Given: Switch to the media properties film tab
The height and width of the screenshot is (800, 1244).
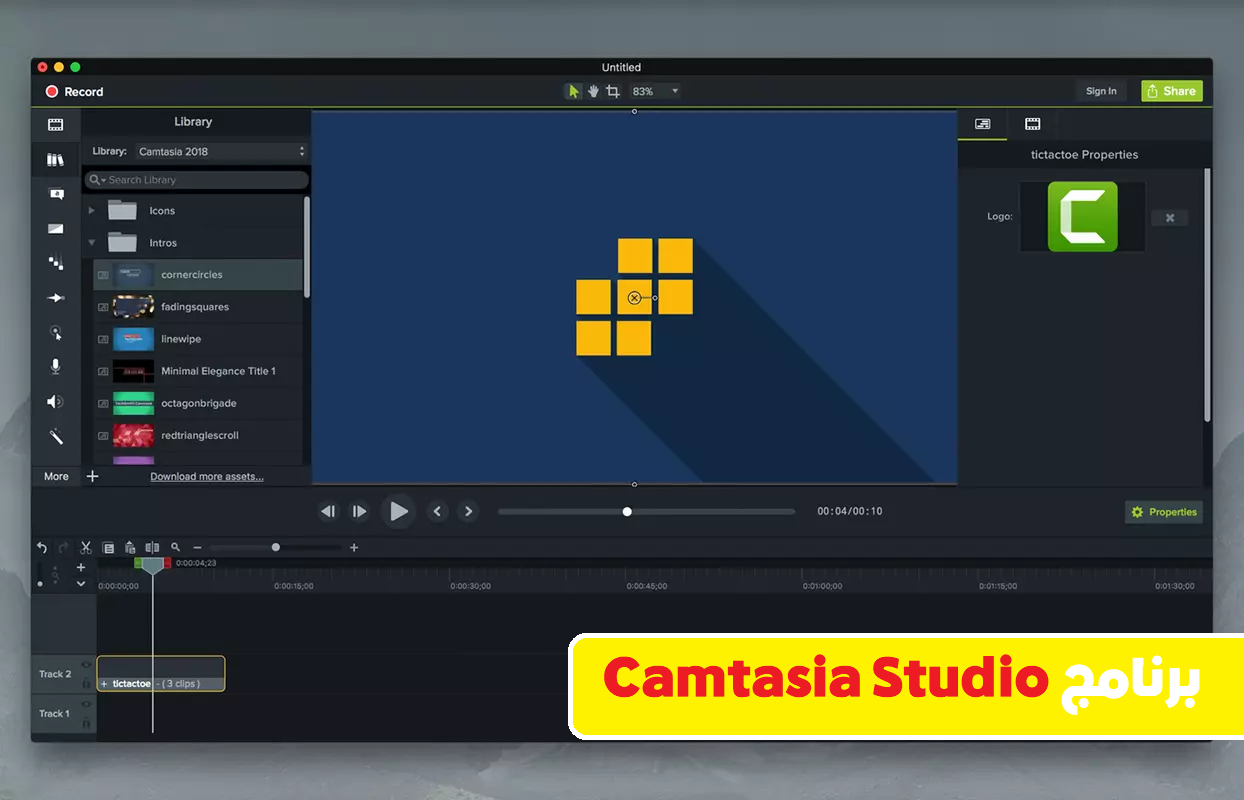Looking at the screenshot, I should pos(1033,124).
